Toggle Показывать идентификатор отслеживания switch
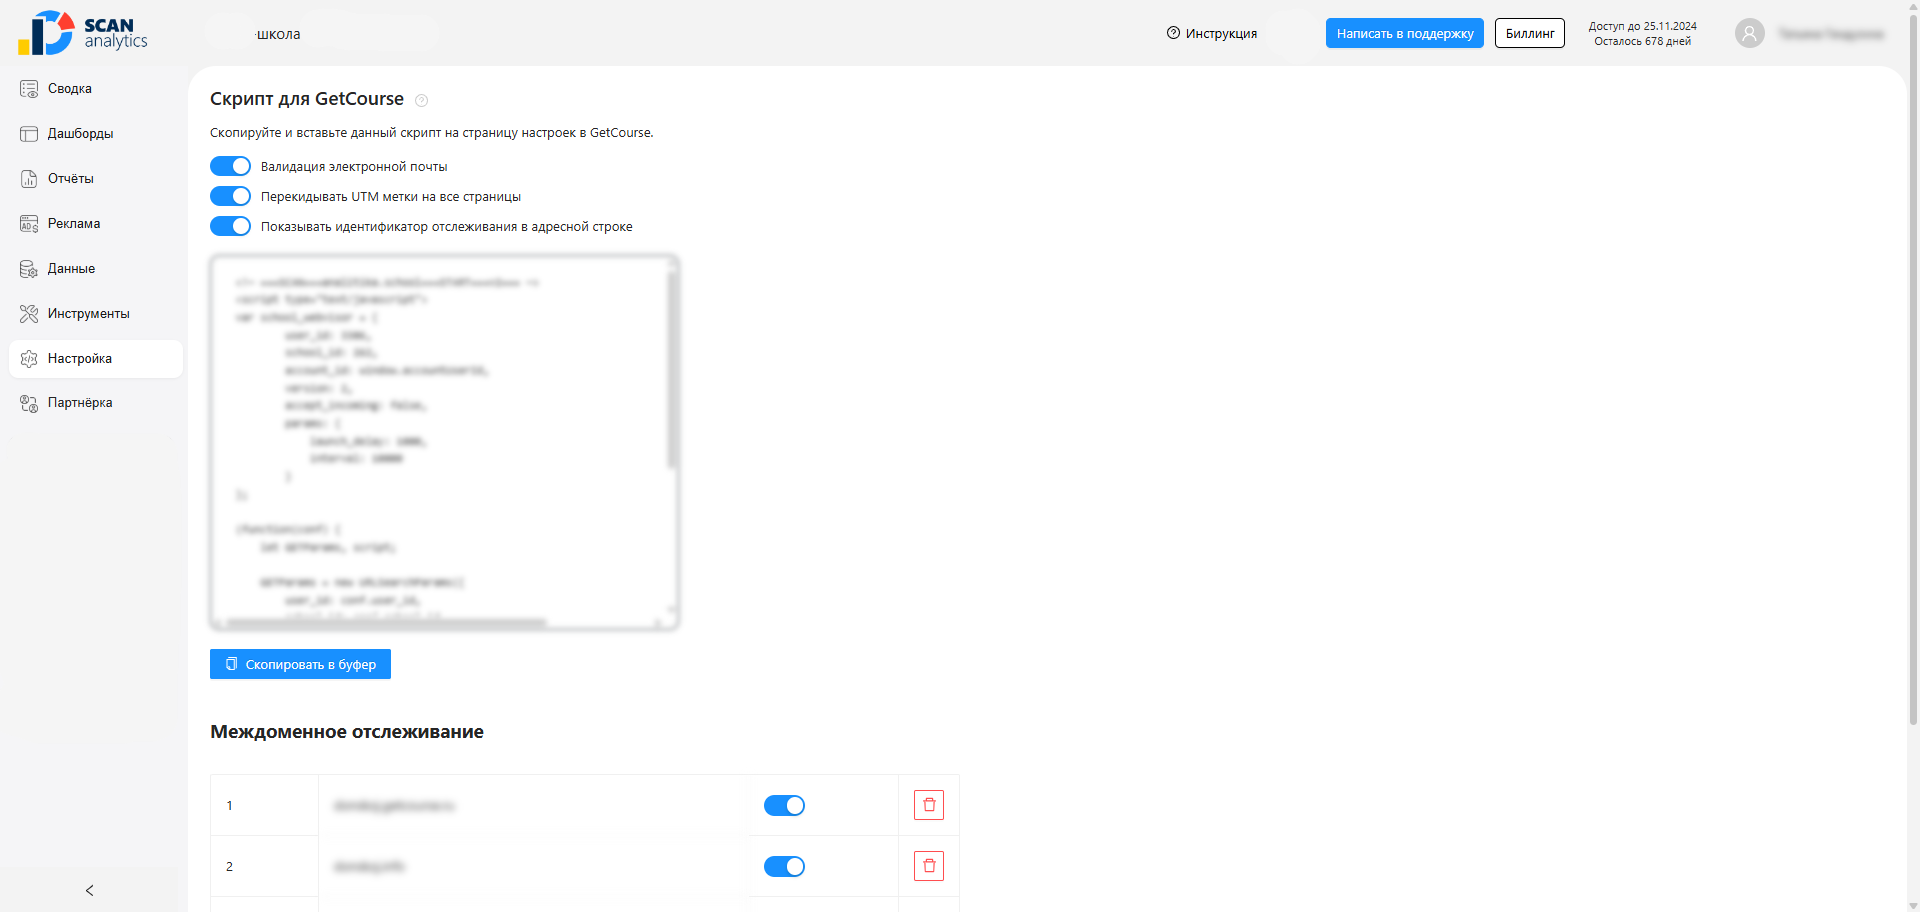Viewport: 1920px width, 912px height. coord(230,226)
